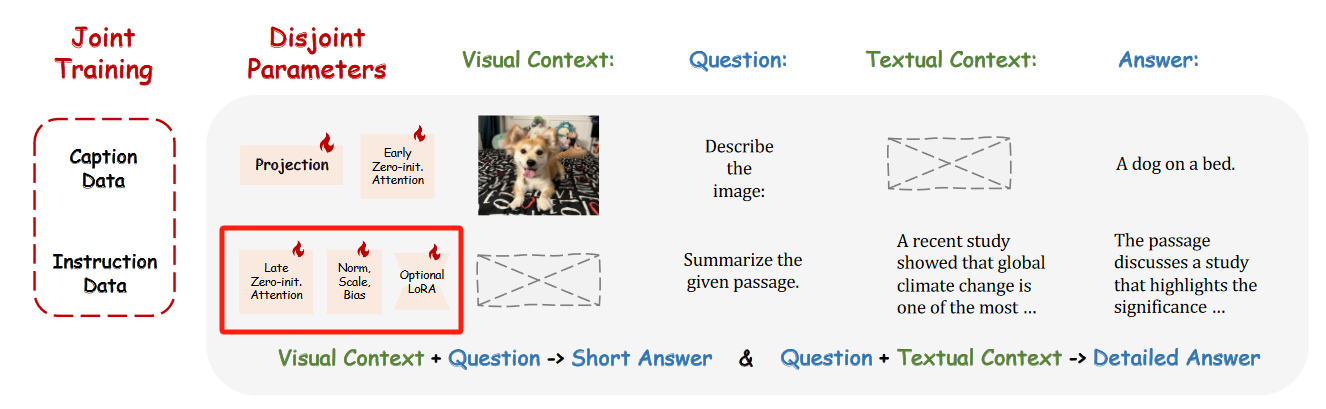This screenshot has width=1326, height=409.
Task: Click the flame icon above Early Zero-init. Attention
Action: click(x=419, y=134)
